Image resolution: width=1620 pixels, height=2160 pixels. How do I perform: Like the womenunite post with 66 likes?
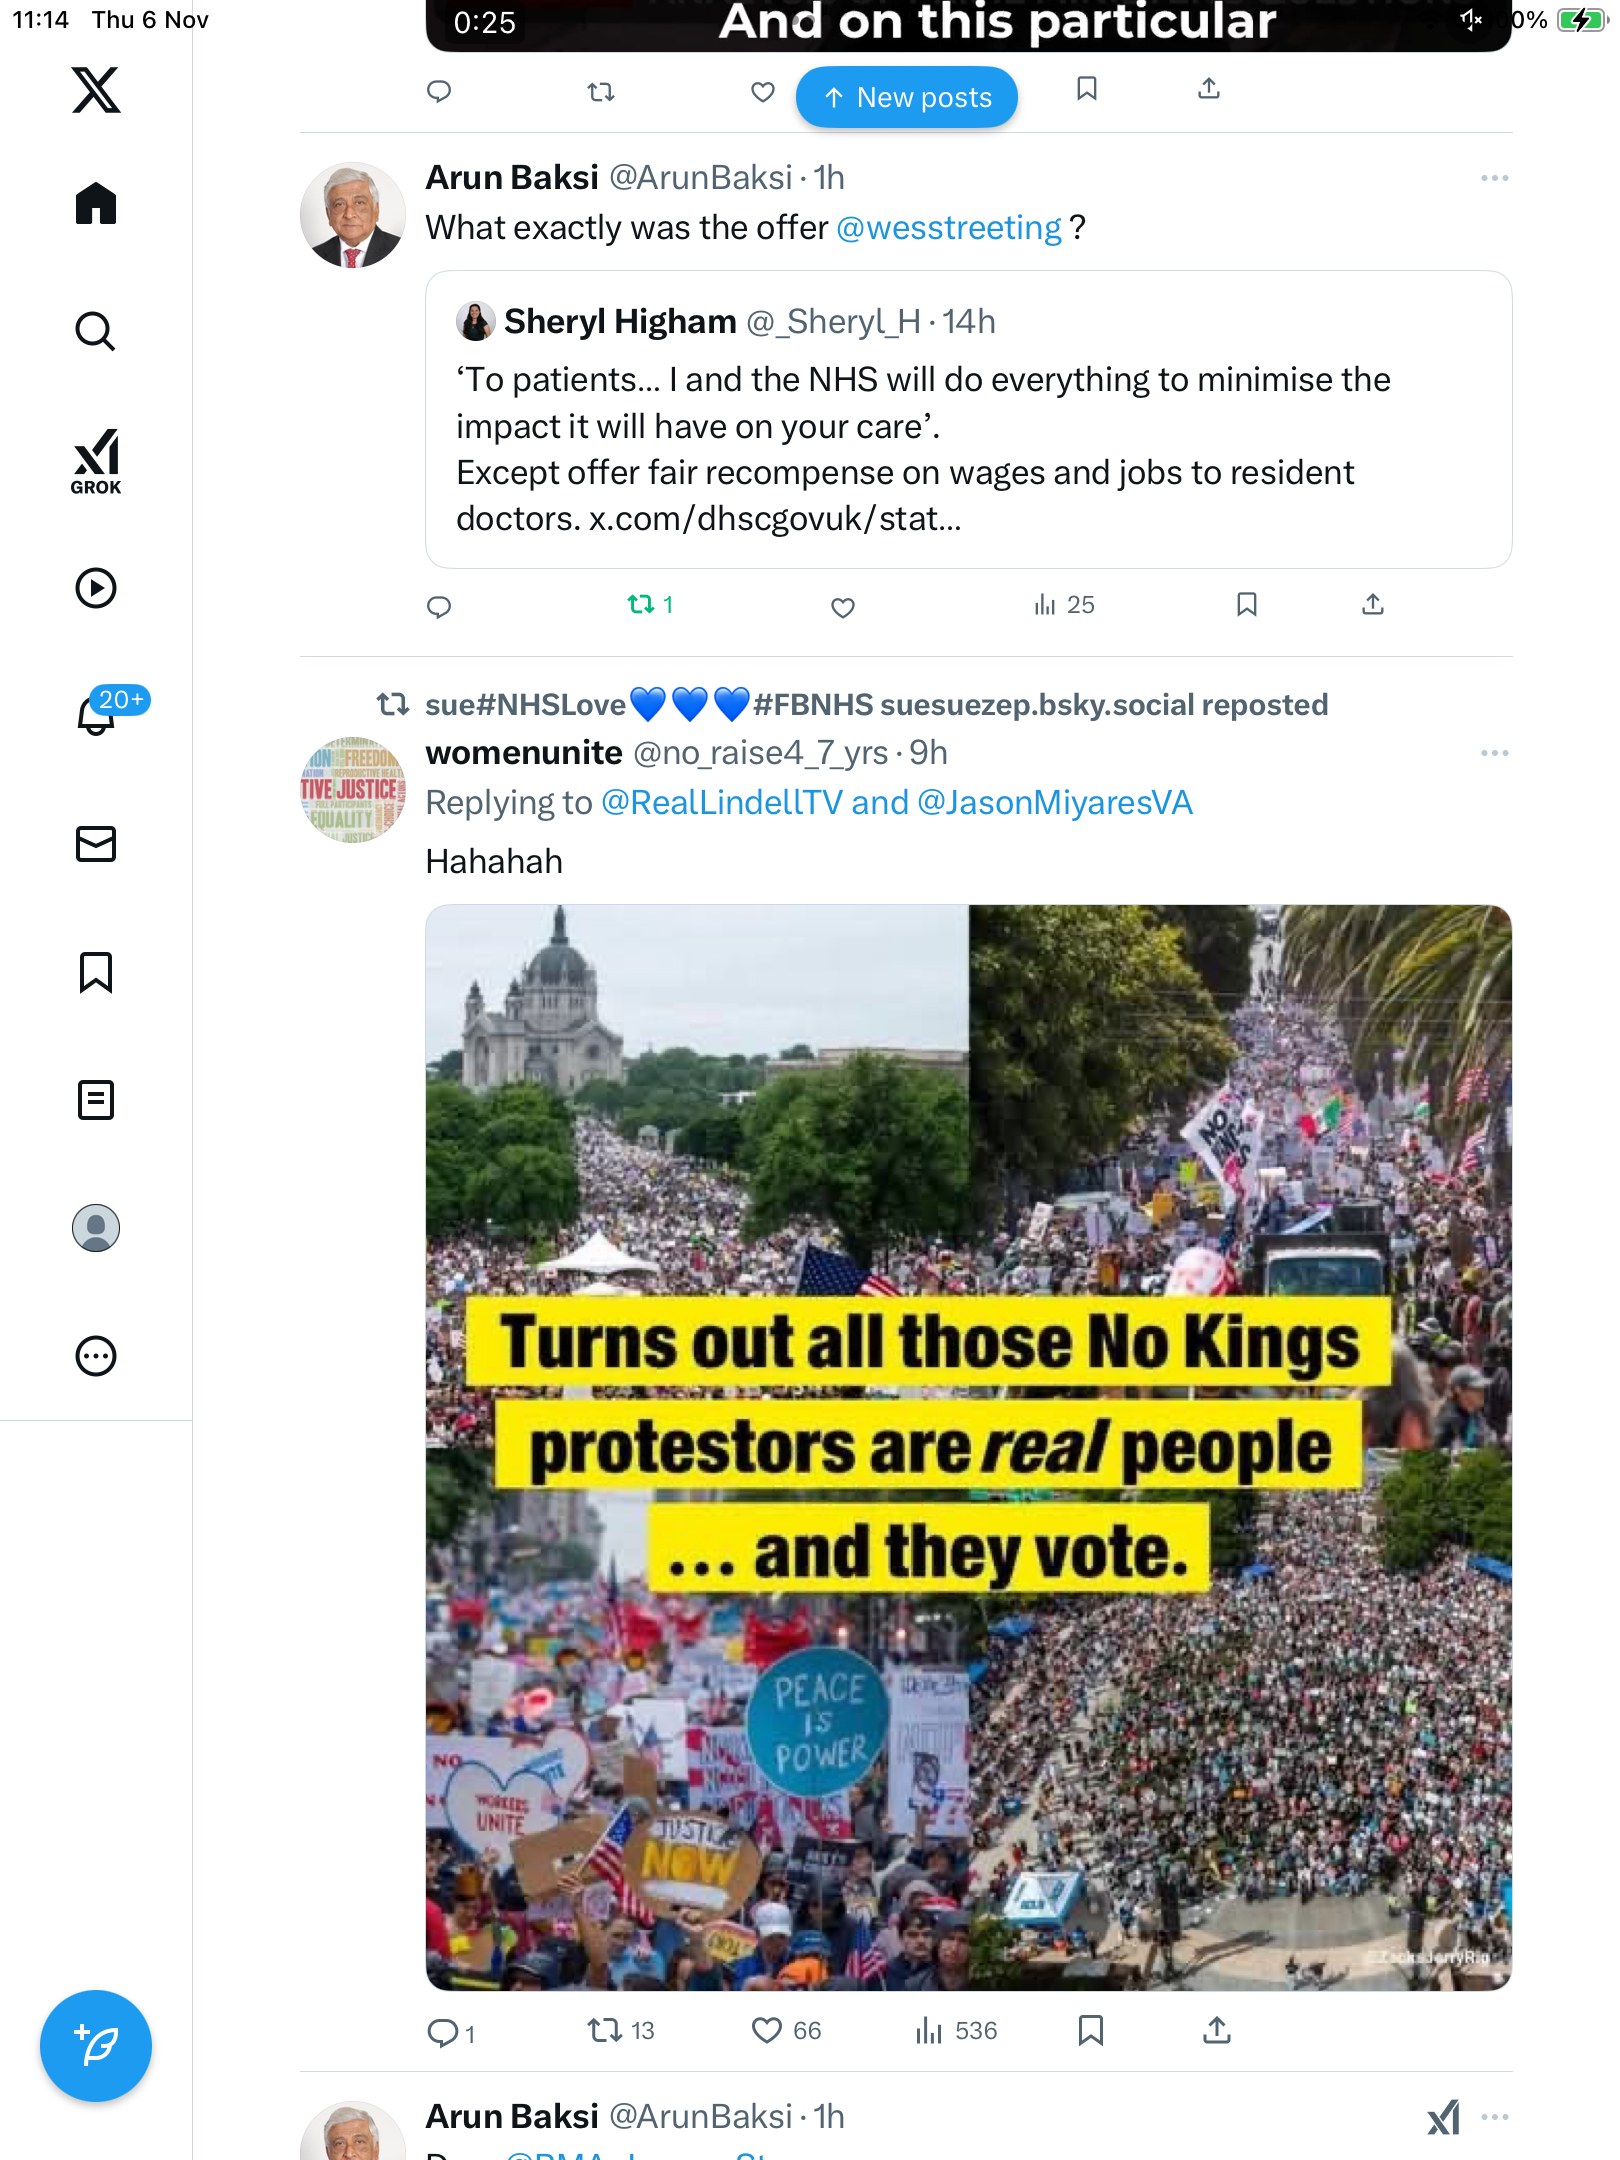(x=767, y=2030)
